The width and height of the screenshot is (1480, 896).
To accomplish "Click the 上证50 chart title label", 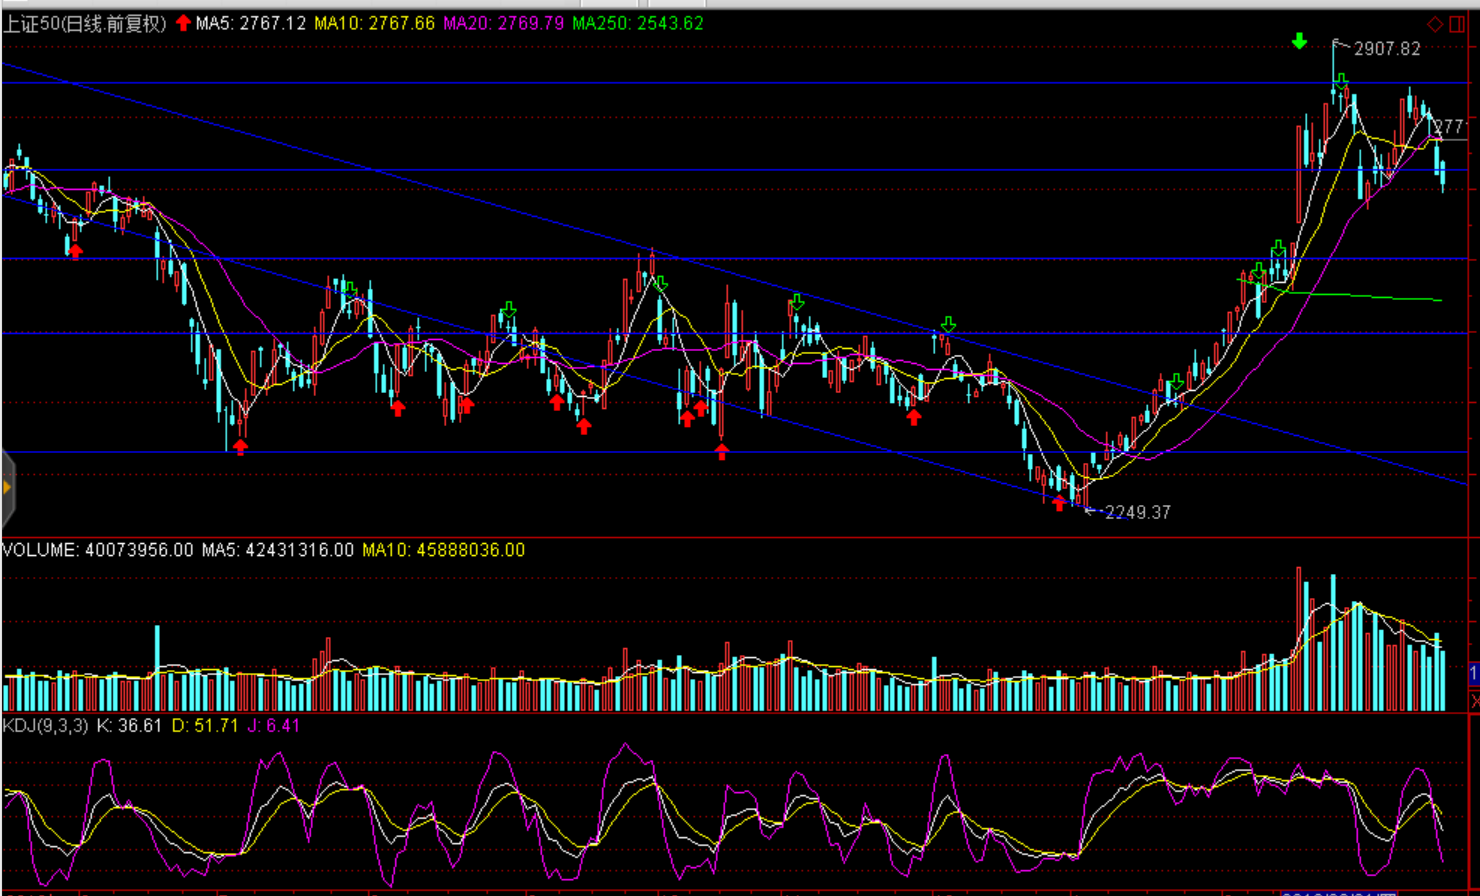I will pyautogui.click(x=84, y=23).
